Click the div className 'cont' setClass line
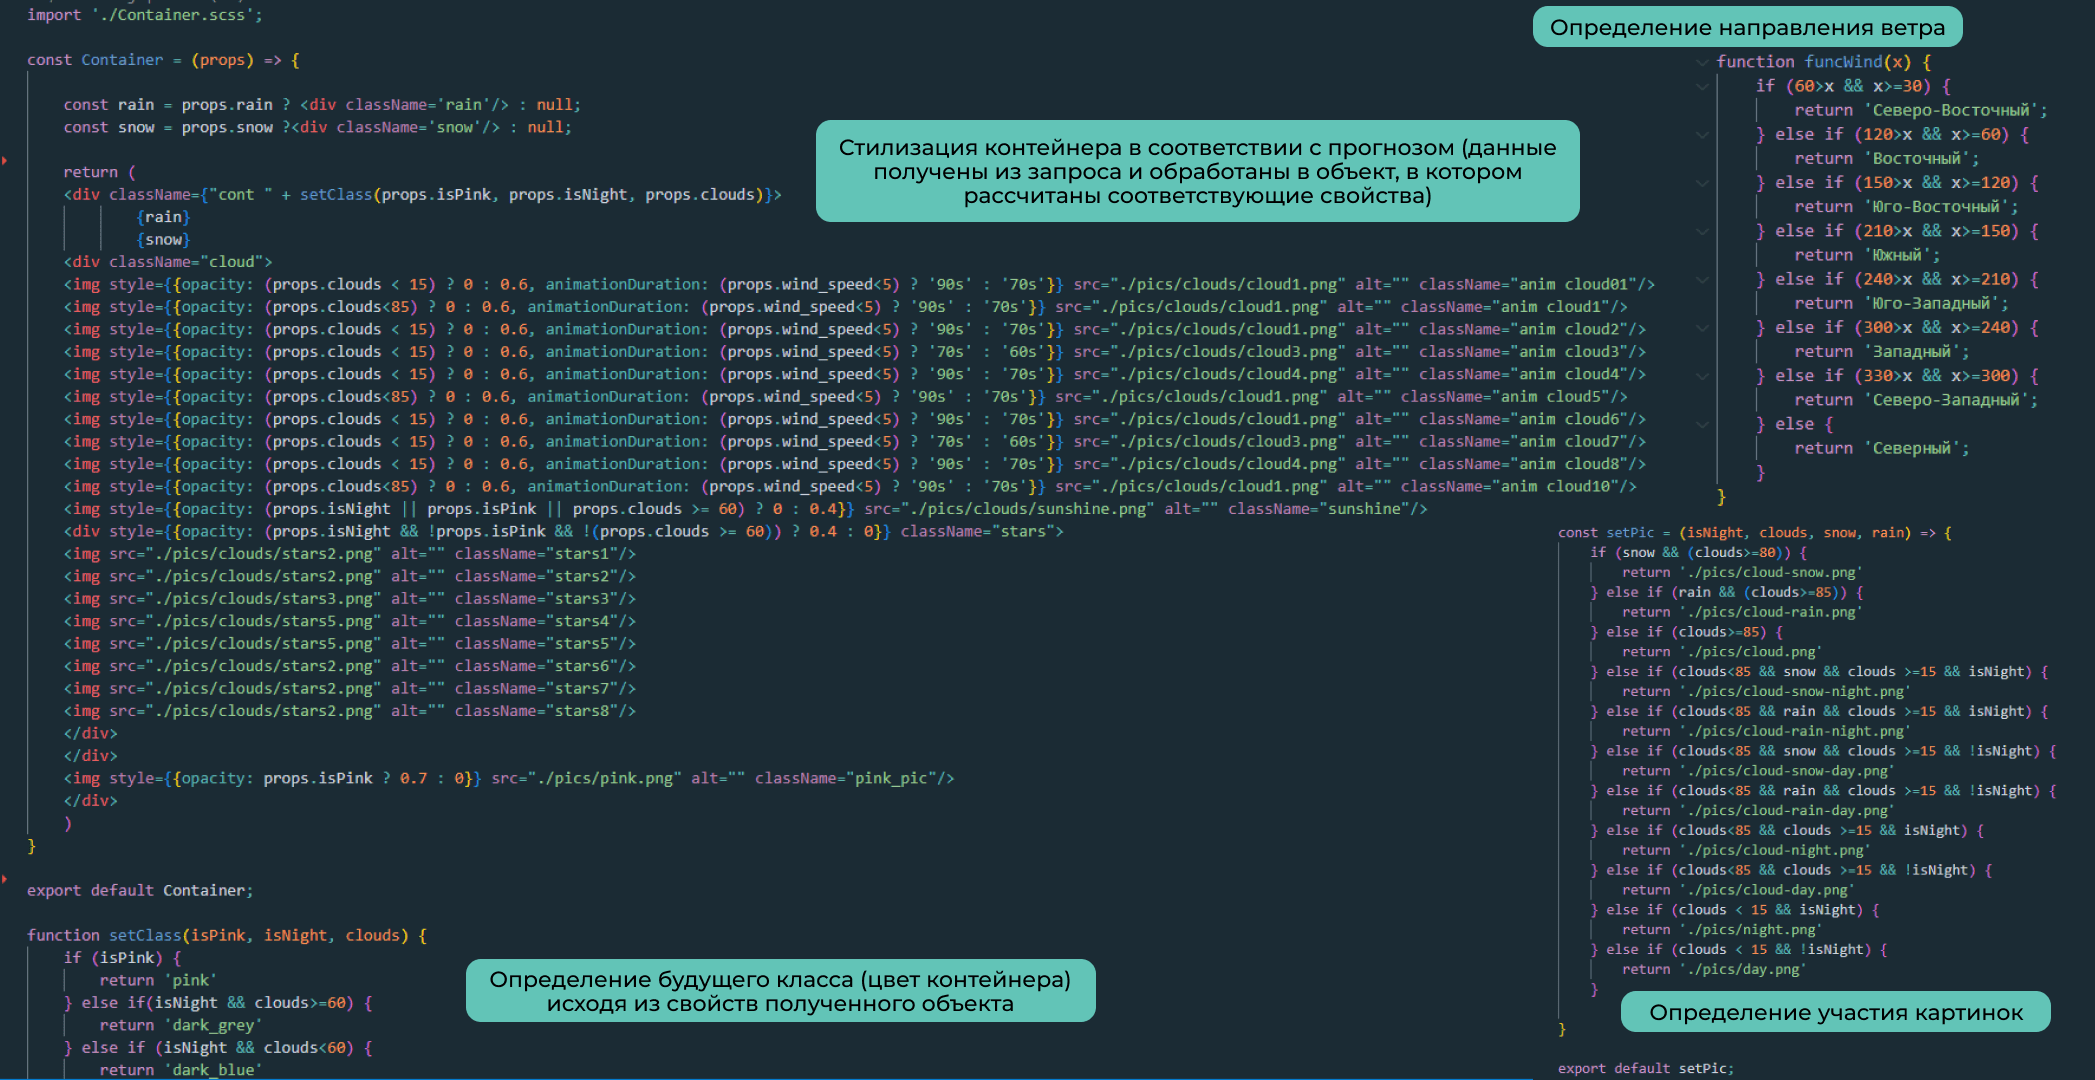The image size is (2095, 1080). pos(423,194)
